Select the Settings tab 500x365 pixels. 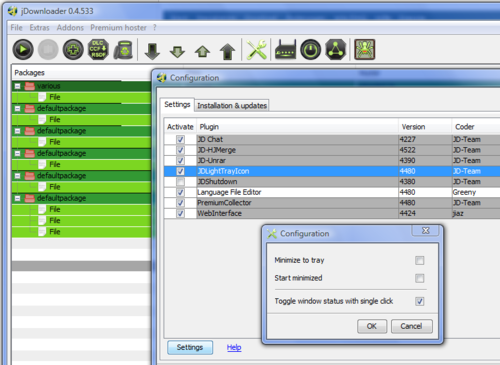tap(177, 105)
